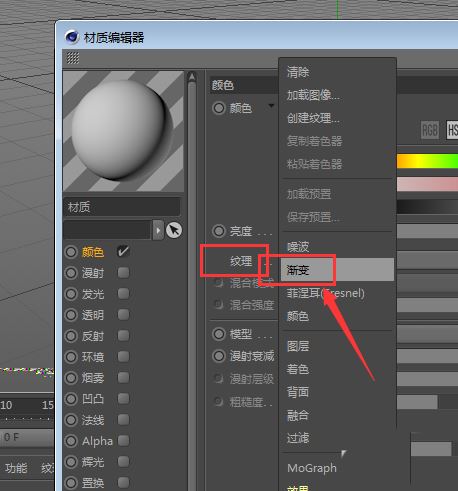Click the 材质 name input field
Image resolution: width=458 pixels, height=491 pixels.
[x=122, y=207]
